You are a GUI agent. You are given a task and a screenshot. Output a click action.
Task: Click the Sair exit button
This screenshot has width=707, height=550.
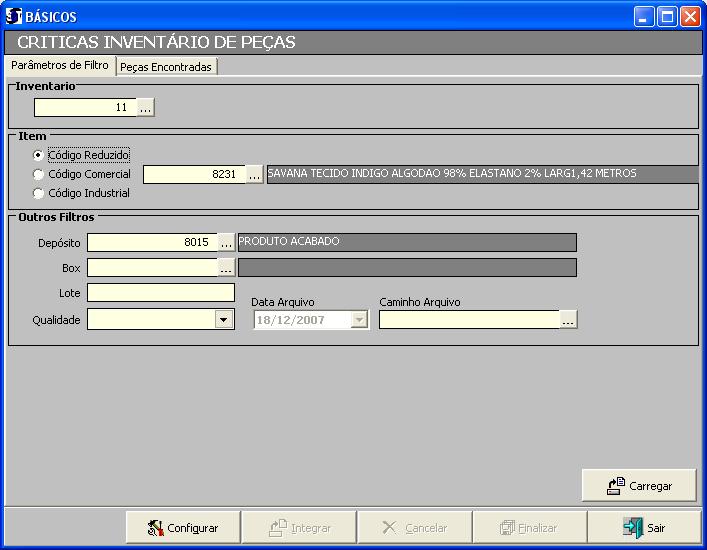coord(643,527)
